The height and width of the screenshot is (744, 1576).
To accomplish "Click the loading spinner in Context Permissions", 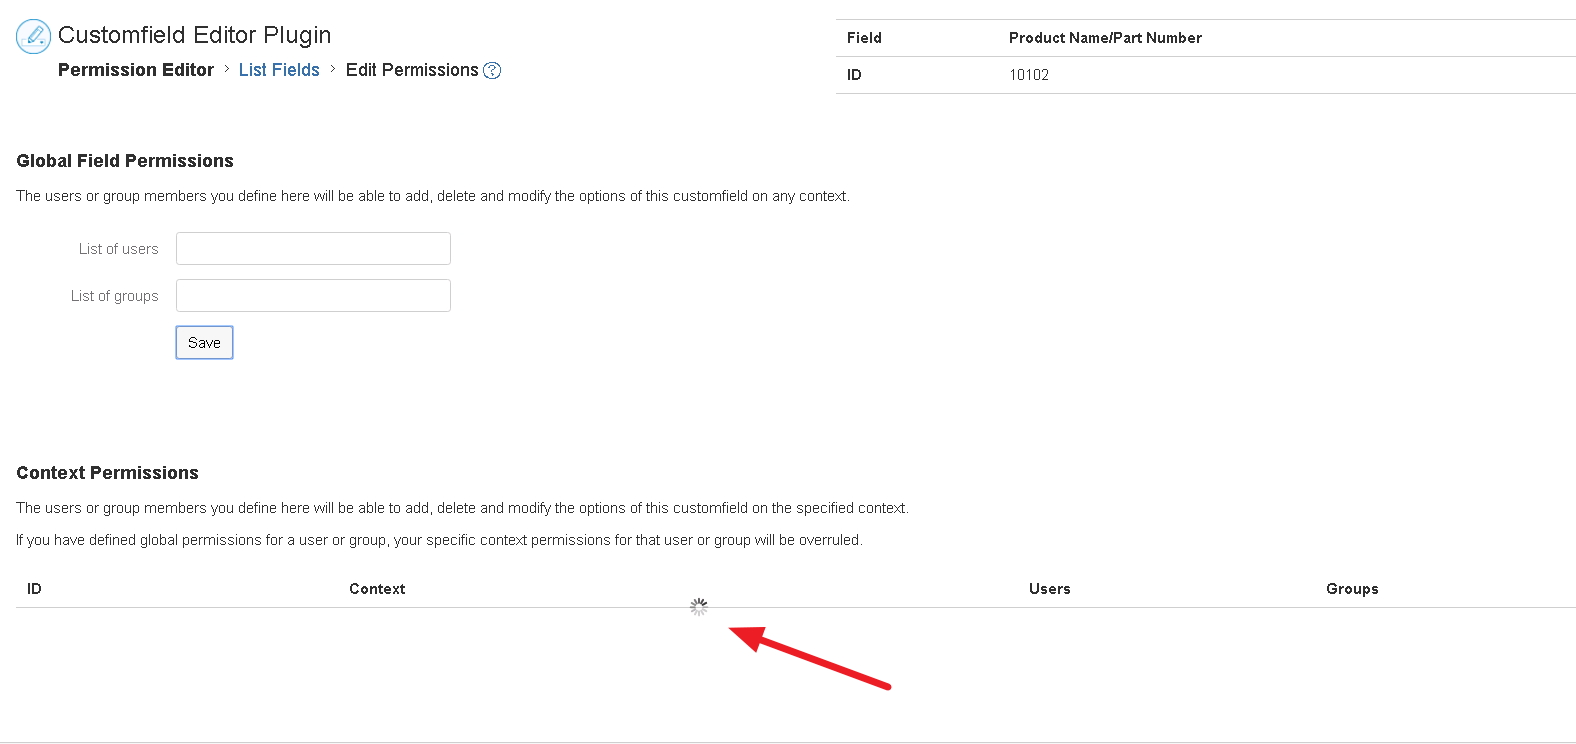I will 698,606.
